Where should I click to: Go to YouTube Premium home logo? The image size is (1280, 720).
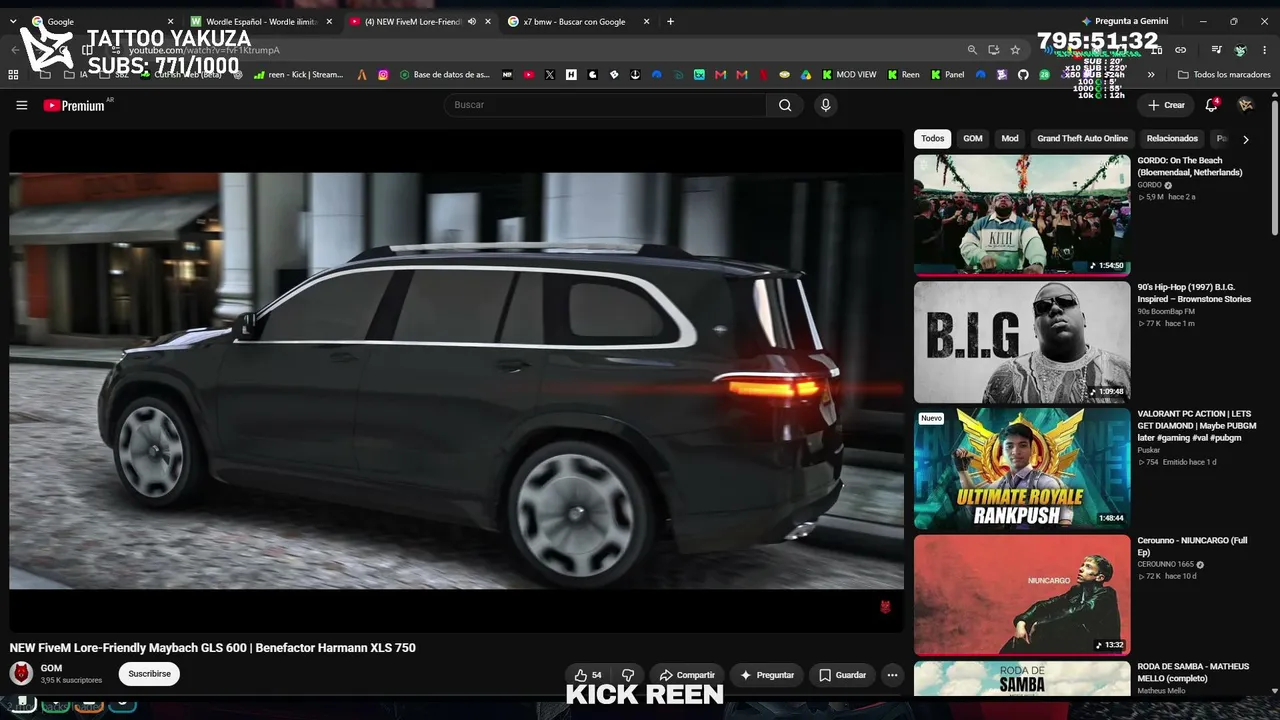tap(74, 105)
